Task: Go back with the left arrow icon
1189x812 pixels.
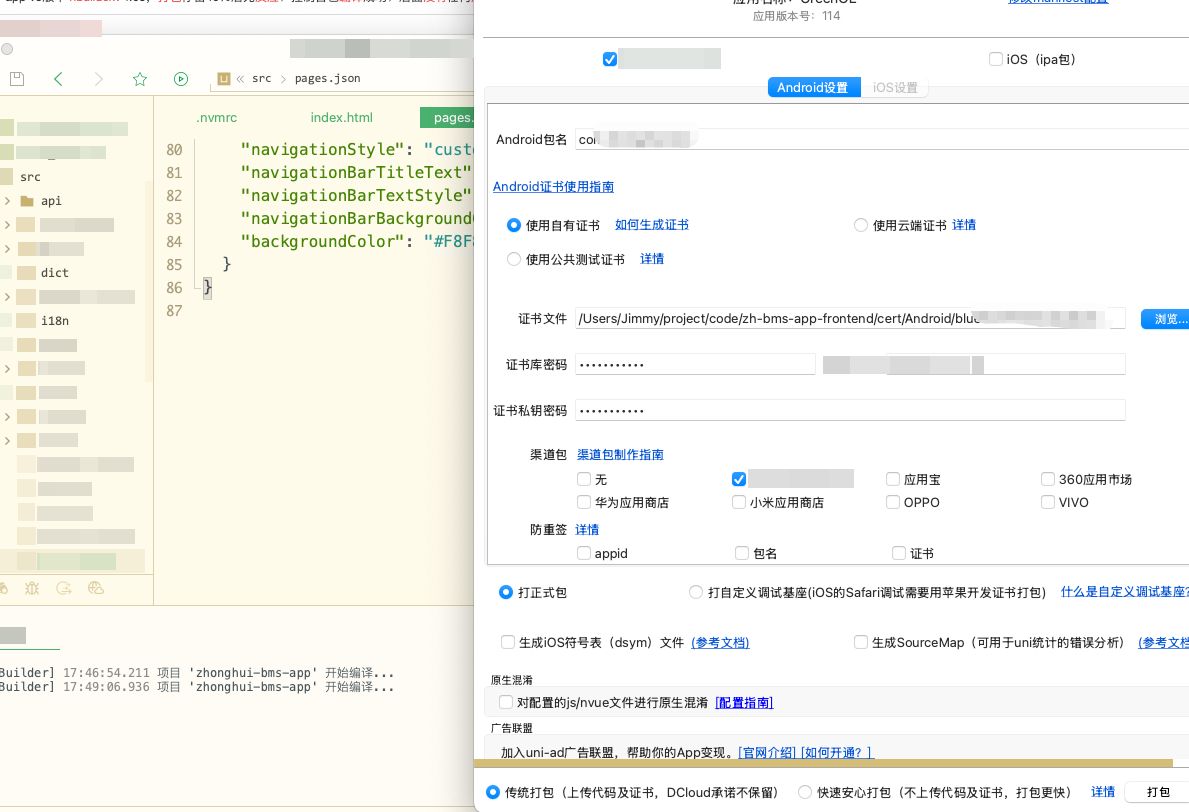Action: click(58, 78)
